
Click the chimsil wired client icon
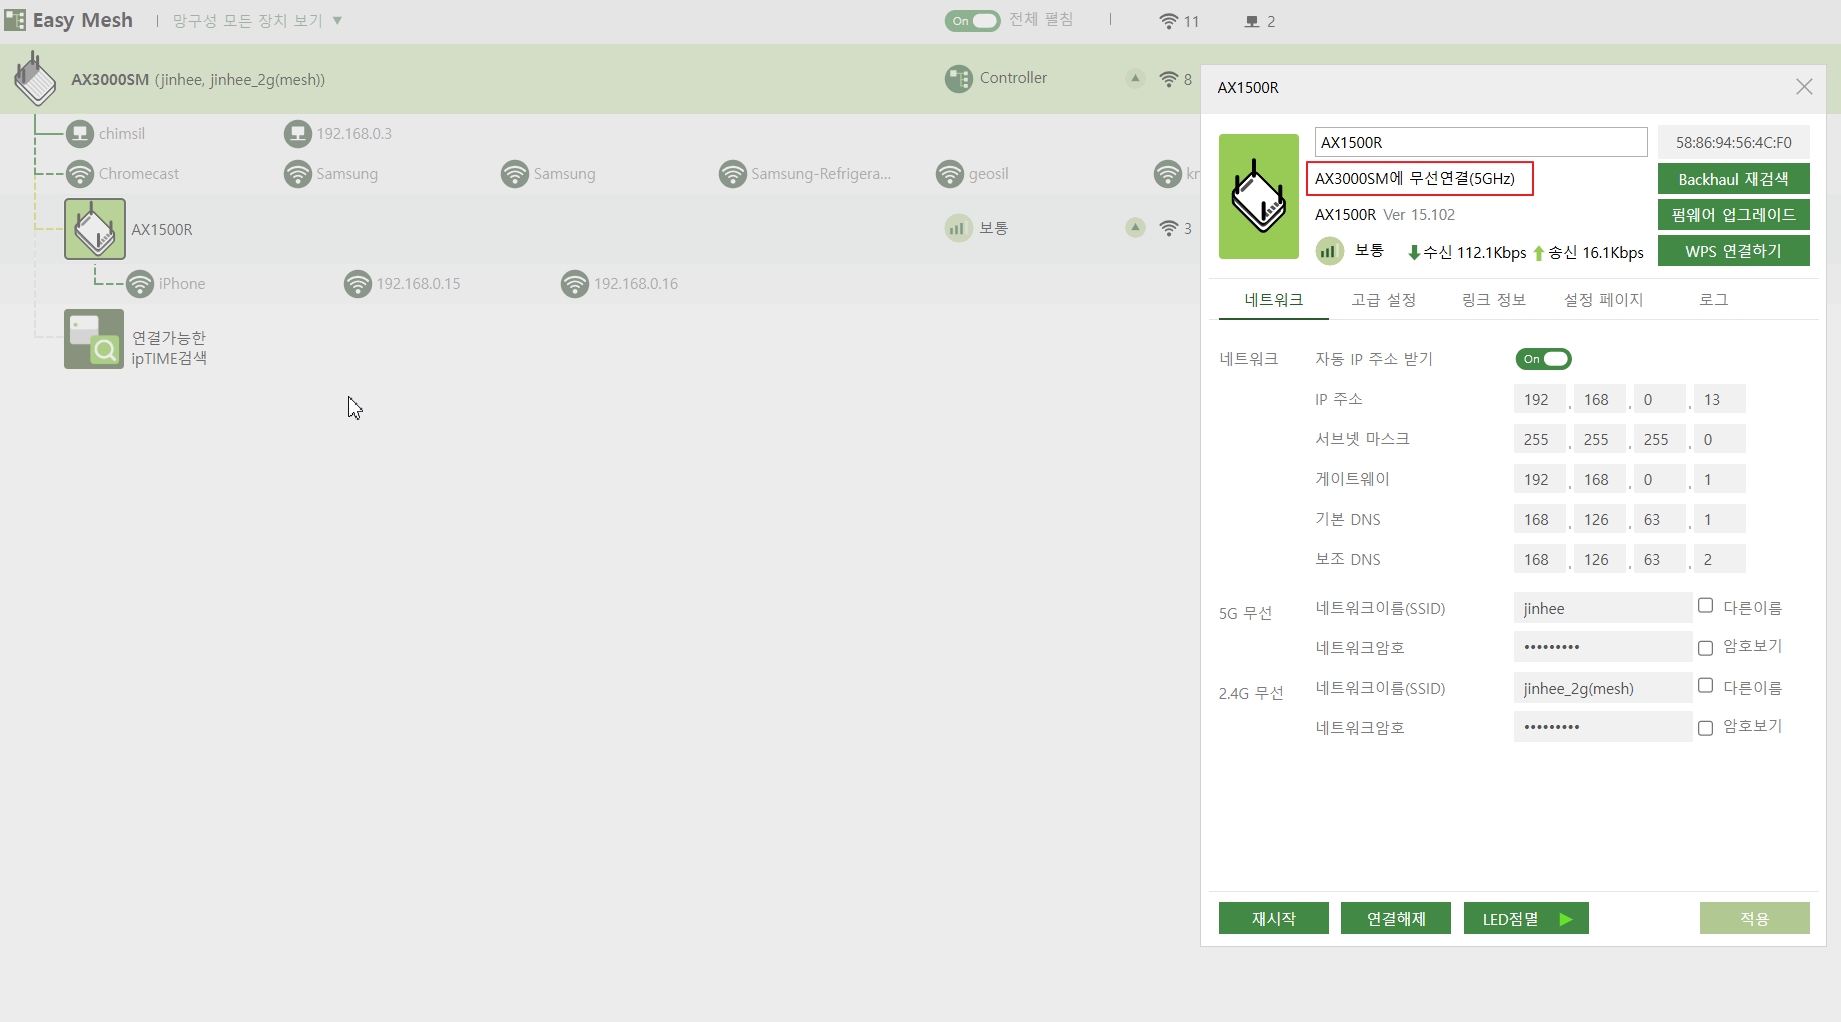tap(80, 134)
